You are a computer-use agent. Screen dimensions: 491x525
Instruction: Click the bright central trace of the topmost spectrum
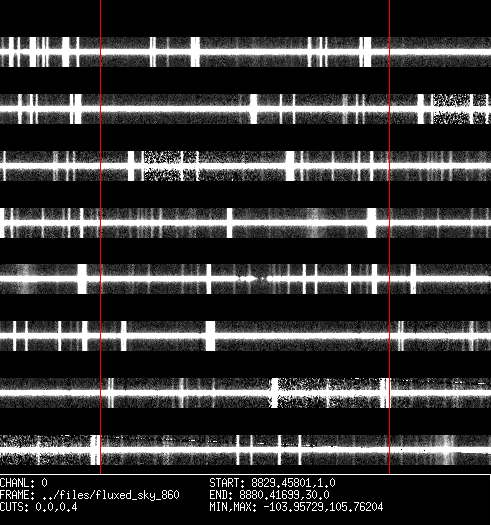pyautogui.click(x=246, y=52)
